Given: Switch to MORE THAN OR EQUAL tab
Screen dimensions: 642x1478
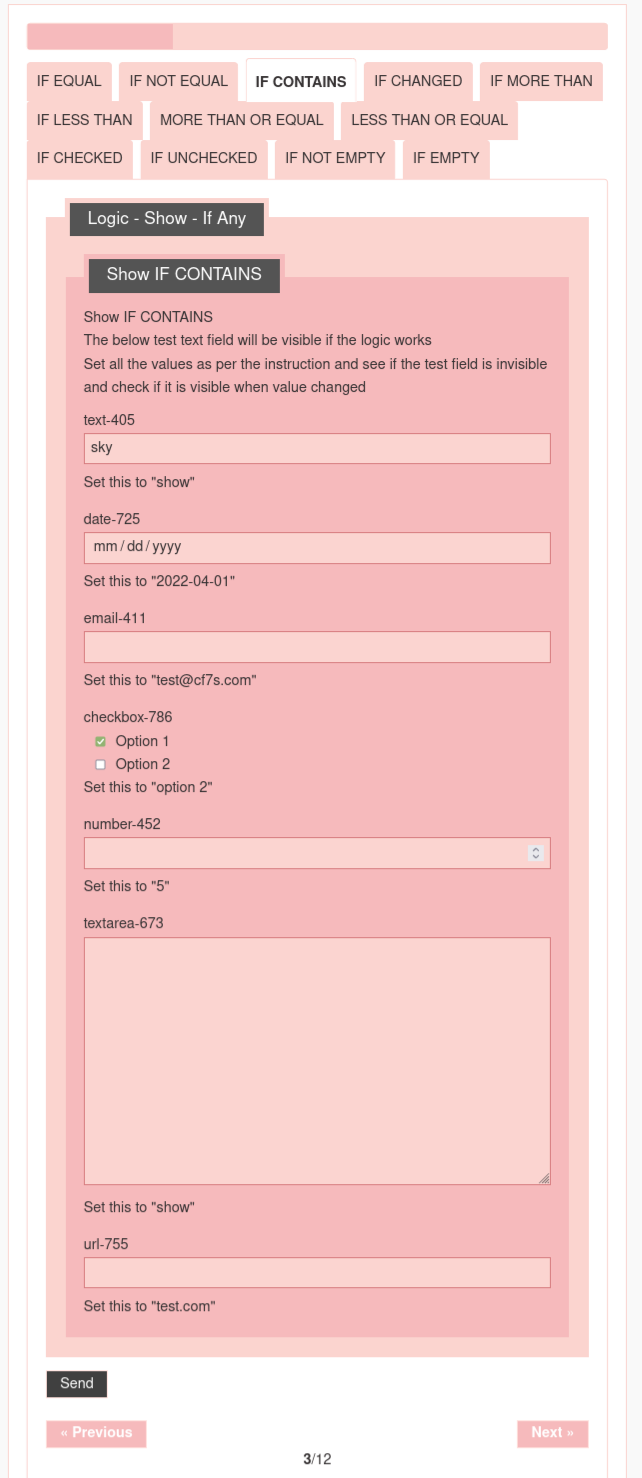Looking at the screenshot, I should (x=241, y=120).
